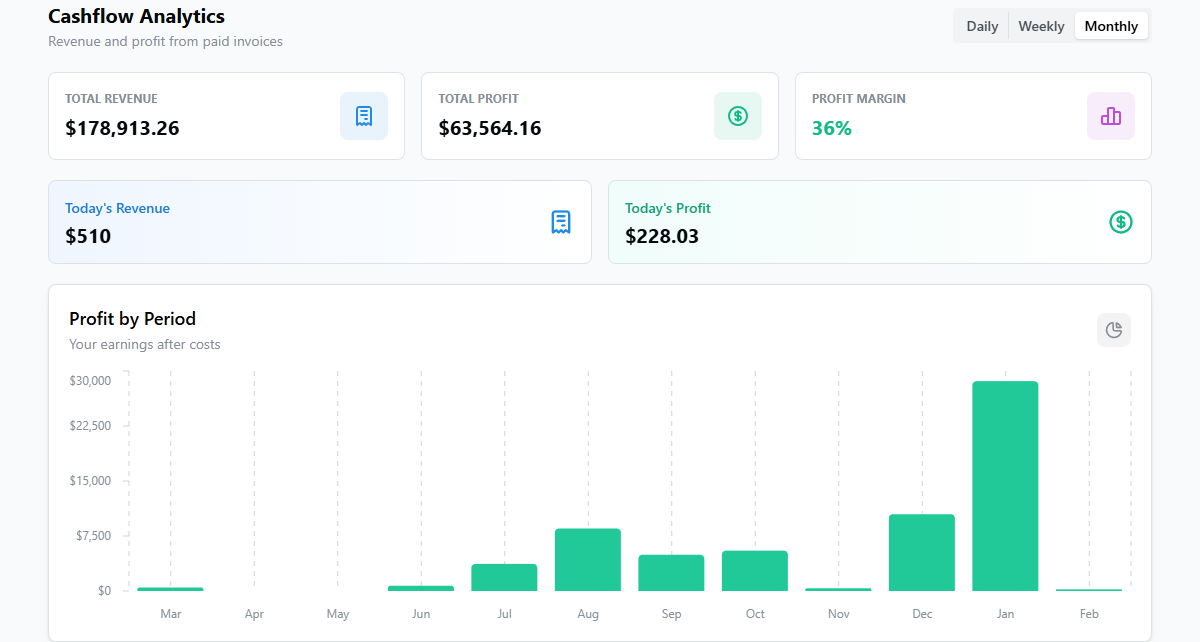Click the October profit bar
The width and height of the screenshot is (1200, 642).
pos(755,570)
